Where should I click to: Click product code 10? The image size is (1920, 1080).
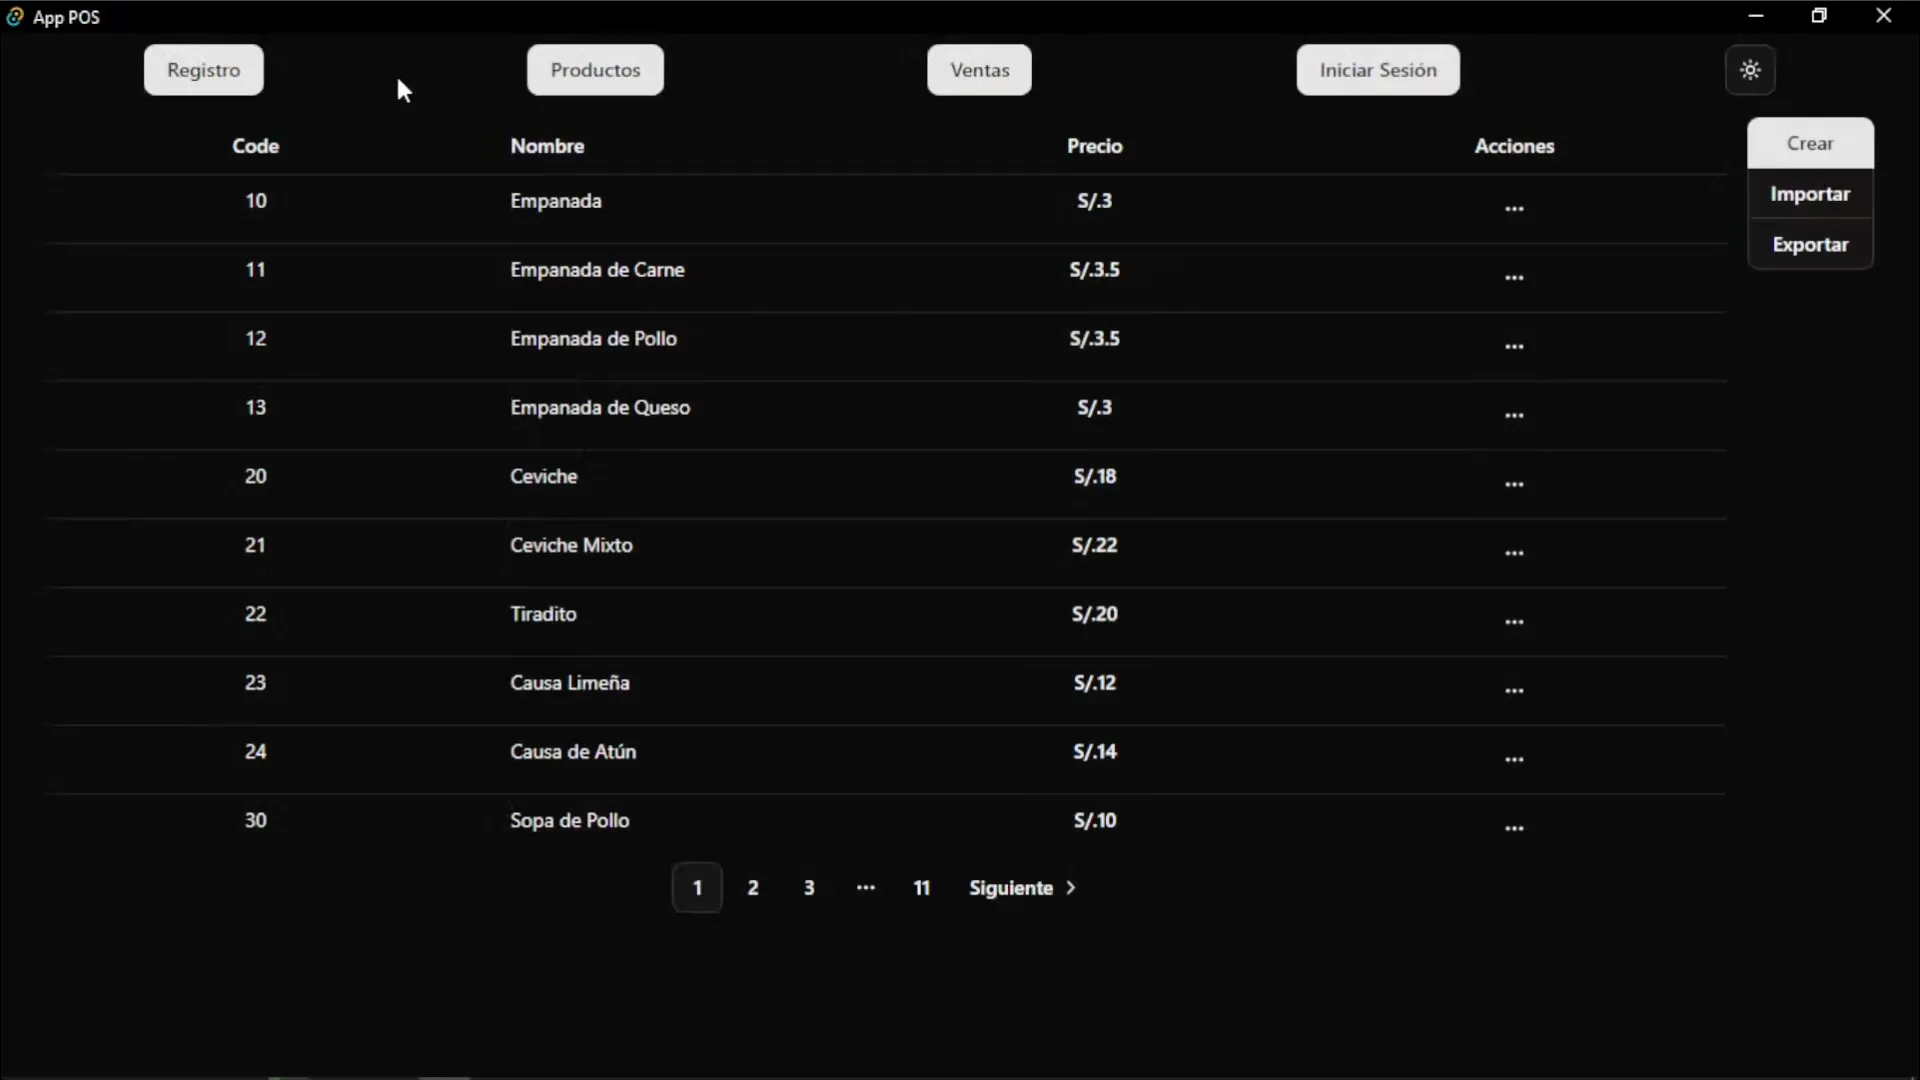pos(256,201)
